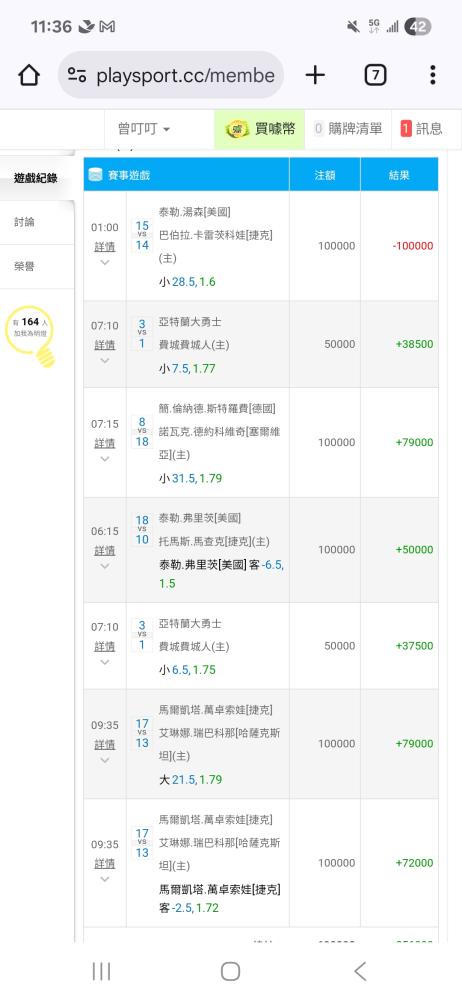Open the browser three-dot menu
The height and width of the screenshot is (1000, 462).
coord(433,75)
